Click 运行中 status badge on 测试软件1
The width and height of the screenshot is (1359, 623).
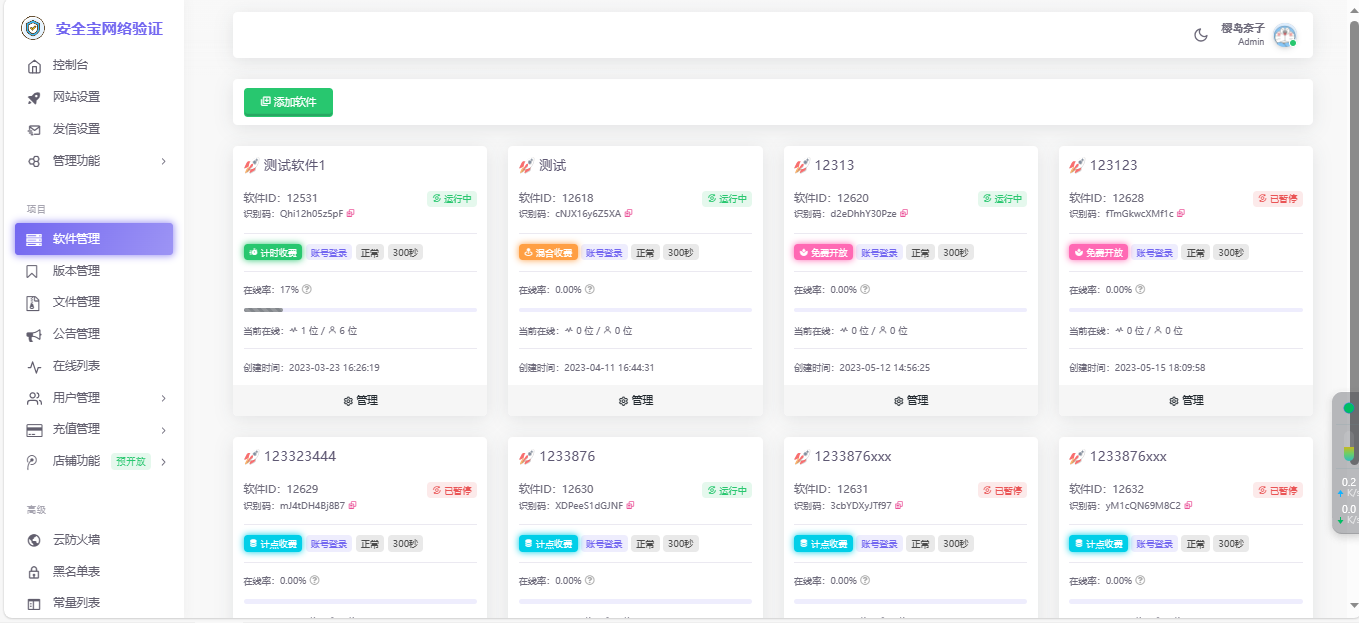click(x=452, y=199)
